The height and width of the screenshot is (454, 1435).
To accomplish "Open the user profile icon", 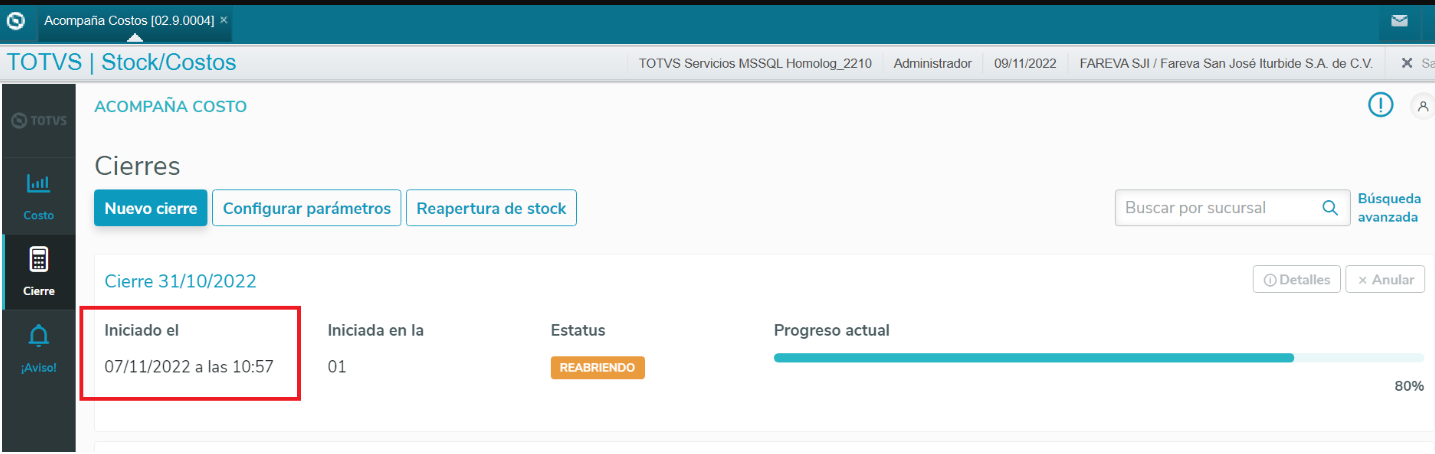I will point(1422,106).
